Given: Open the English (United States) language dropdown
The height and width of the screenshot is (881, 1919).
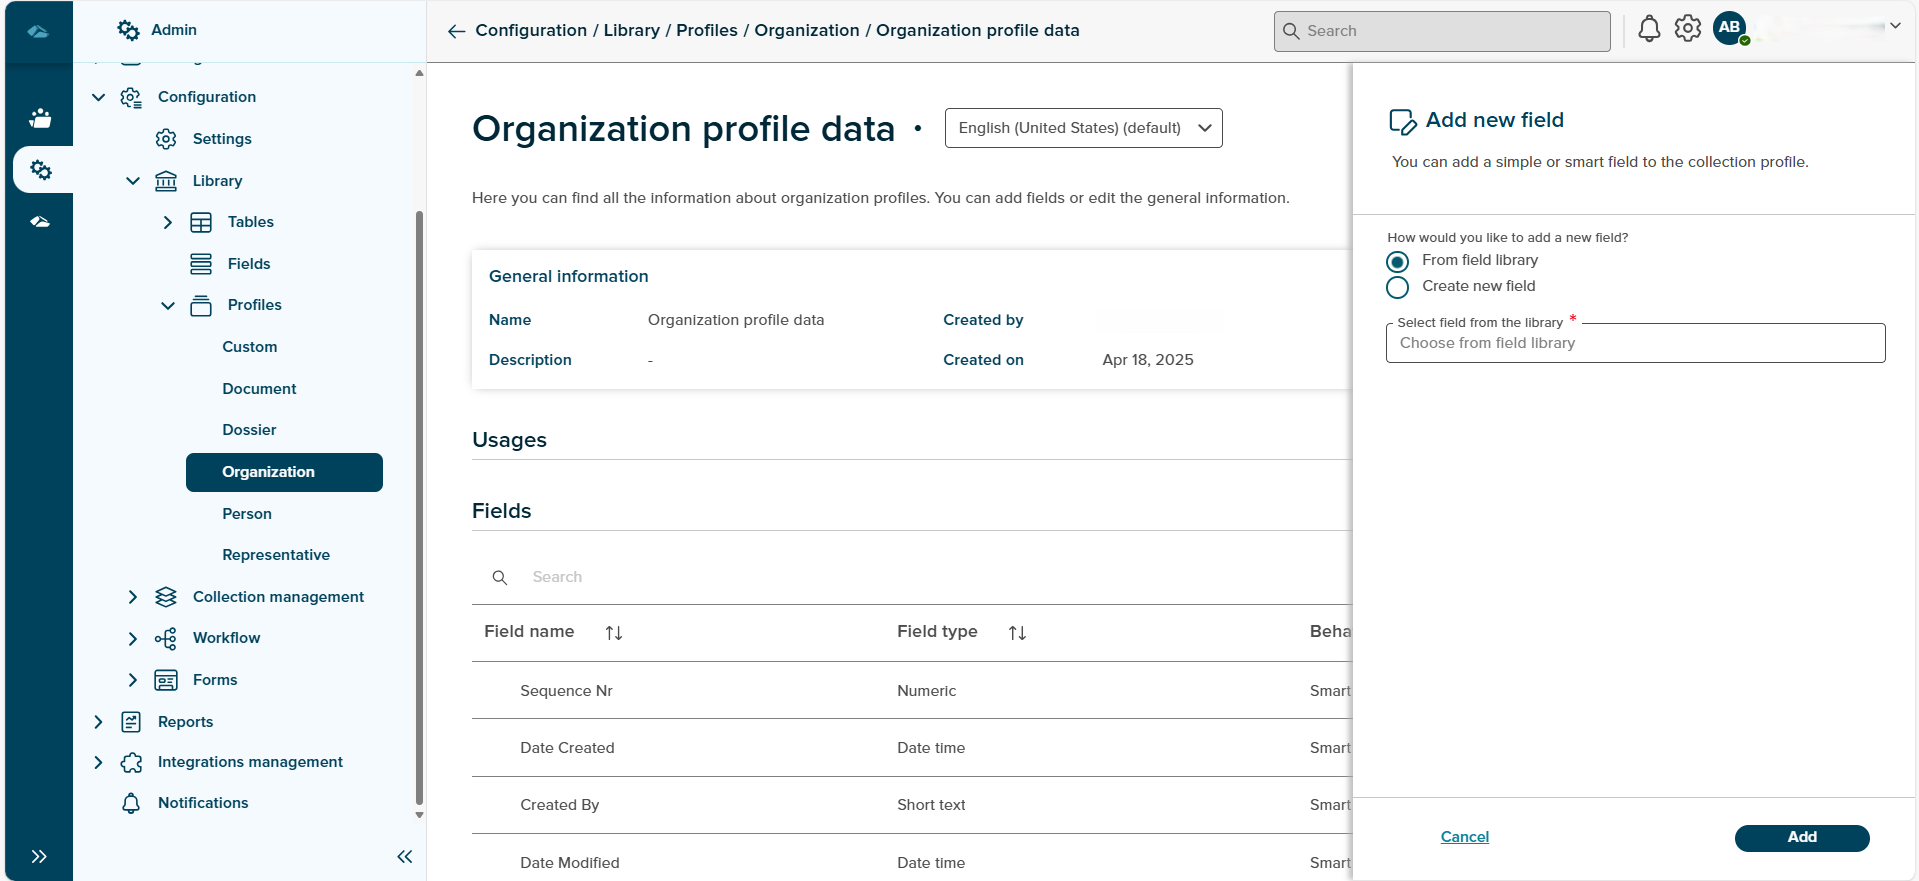Looking at the screenshot, I should point(1083,128).
